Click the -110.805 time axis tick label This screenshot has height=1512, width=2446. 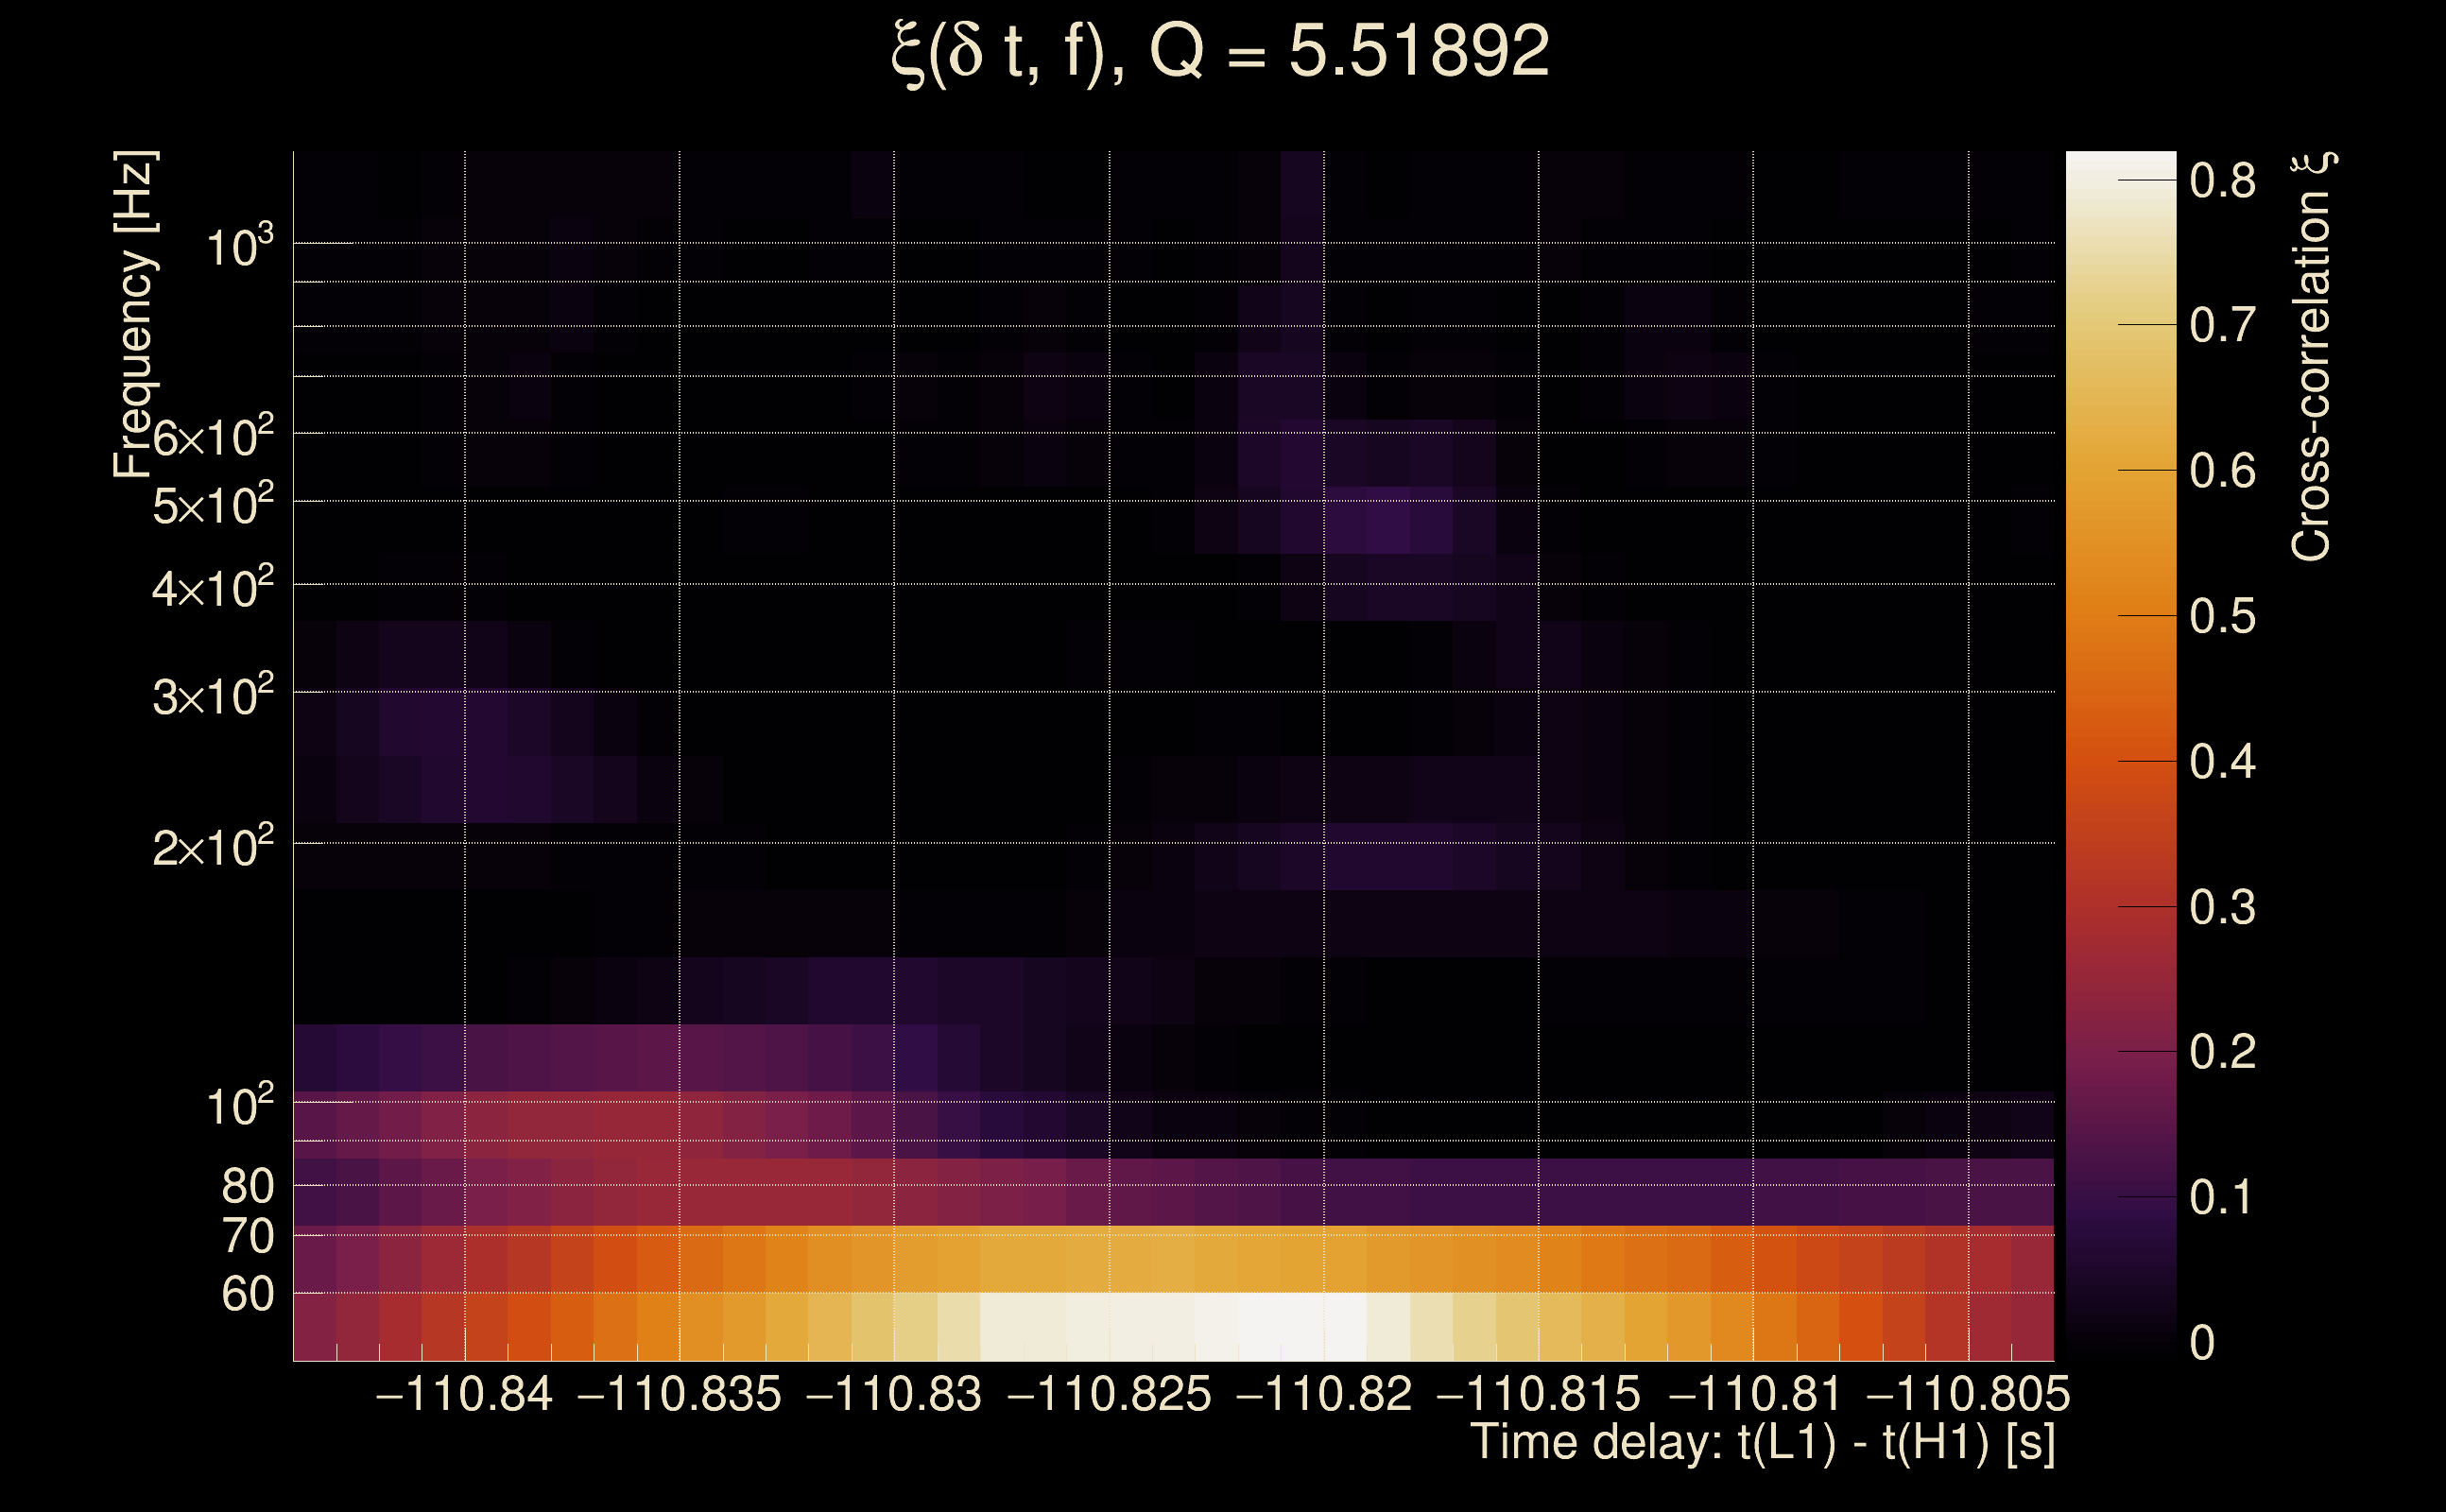tap(1968, 1395)
